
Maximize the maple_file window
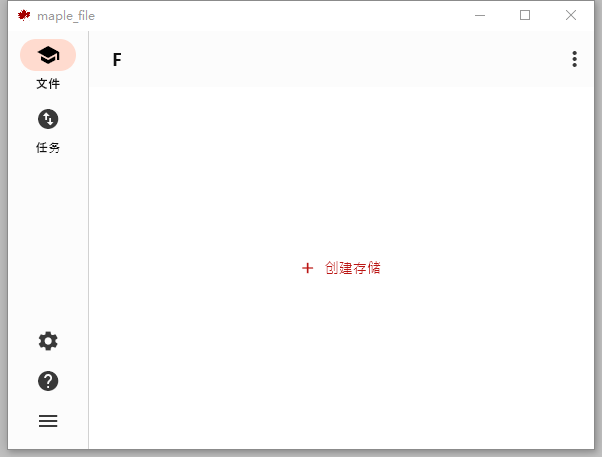pyautogui.click(x=525, y=15)
